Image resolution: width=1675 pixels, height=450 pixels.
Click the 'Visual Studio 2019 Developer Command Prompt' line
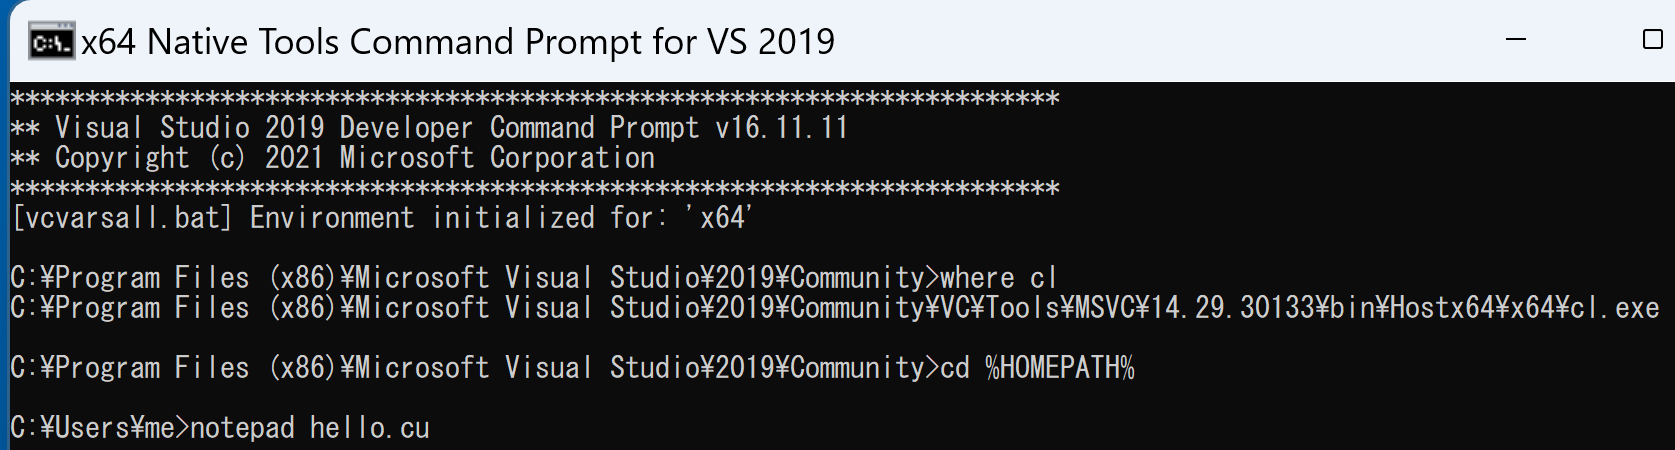[429, 128]
